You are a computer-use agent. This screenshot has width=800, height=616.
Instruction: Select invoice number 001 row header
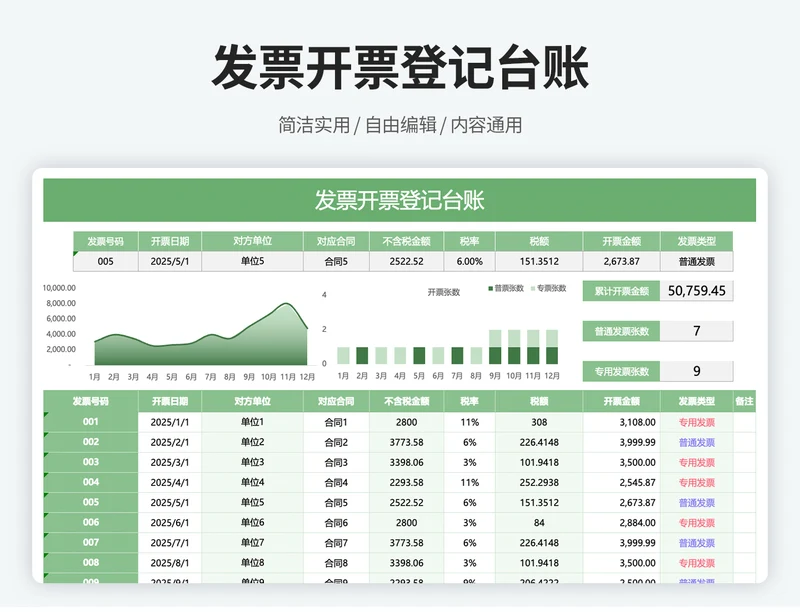click(91, 422)
